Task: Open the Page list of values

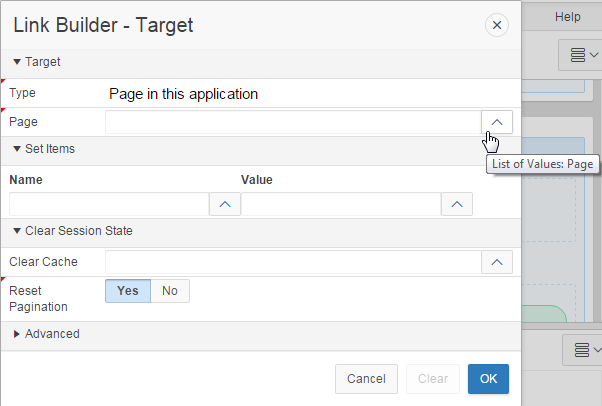Action: coord(497,121)
